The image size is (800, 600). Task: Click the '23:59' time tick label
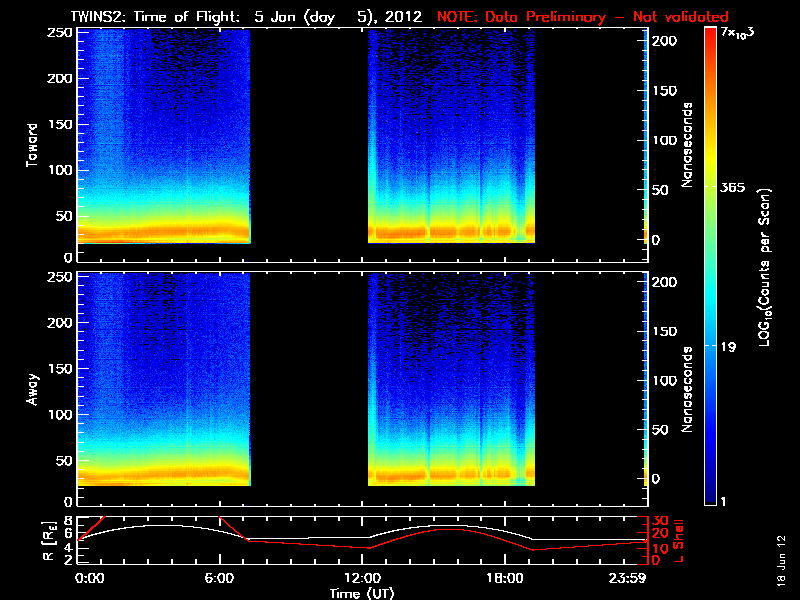click(627, 579)
